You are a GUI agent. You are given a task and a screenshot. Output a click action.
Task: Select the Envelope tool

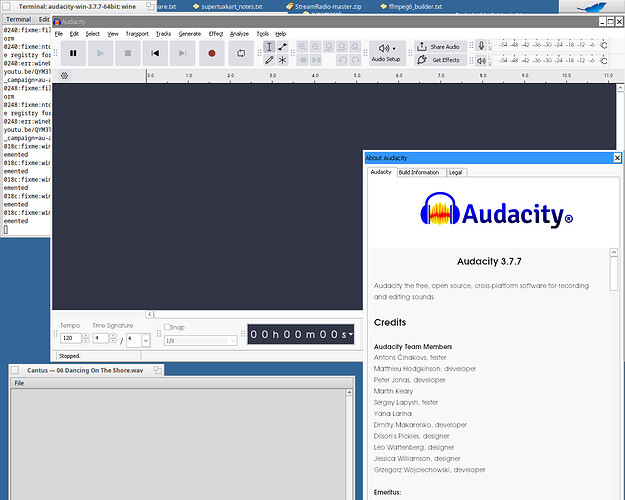tap(283, 47)
